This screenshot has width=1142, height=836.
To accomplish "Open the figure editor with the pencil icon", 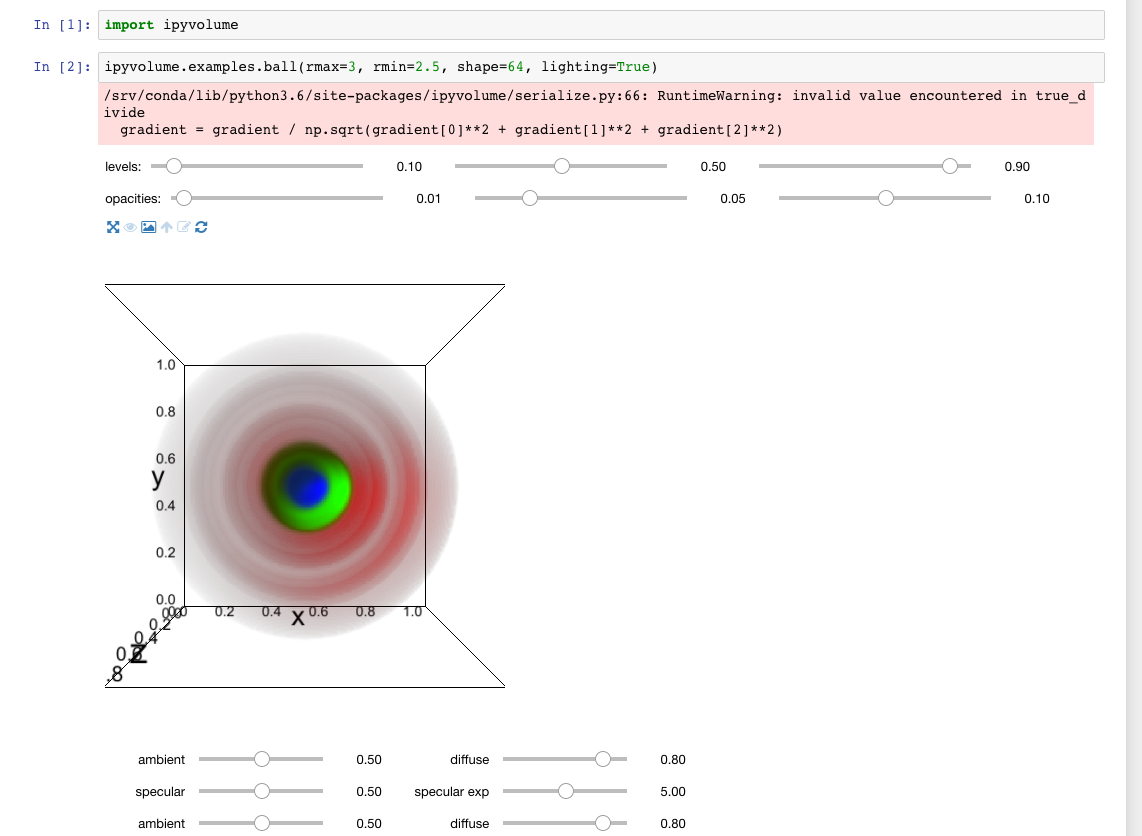I will [184, 227].
